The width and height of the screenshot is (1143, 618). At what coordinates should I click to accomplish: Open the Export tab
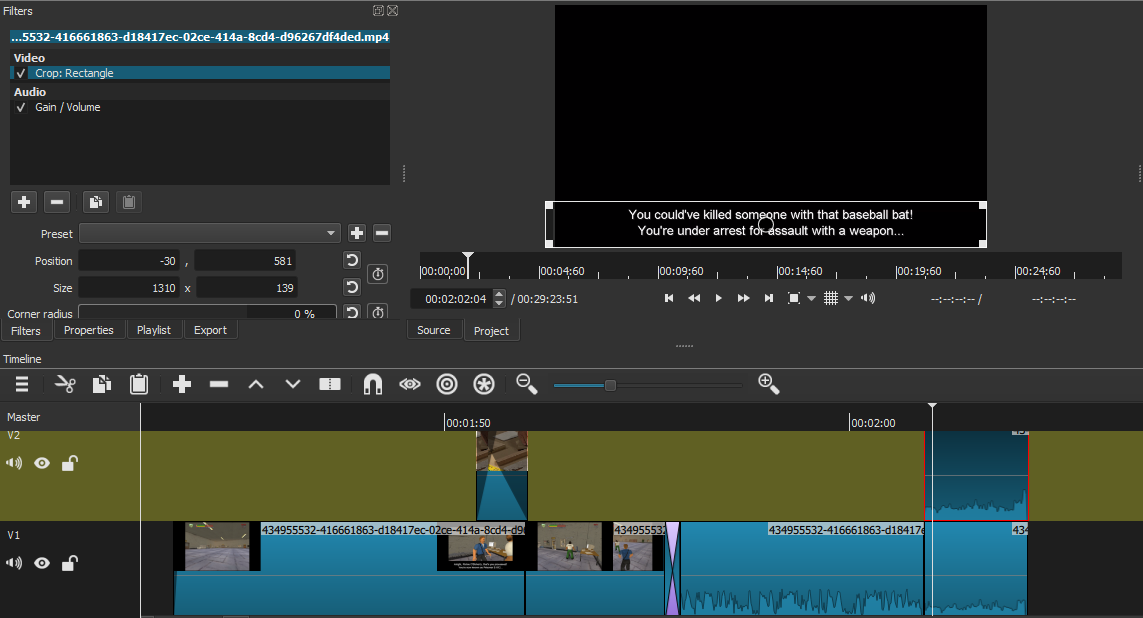(210, 330)
